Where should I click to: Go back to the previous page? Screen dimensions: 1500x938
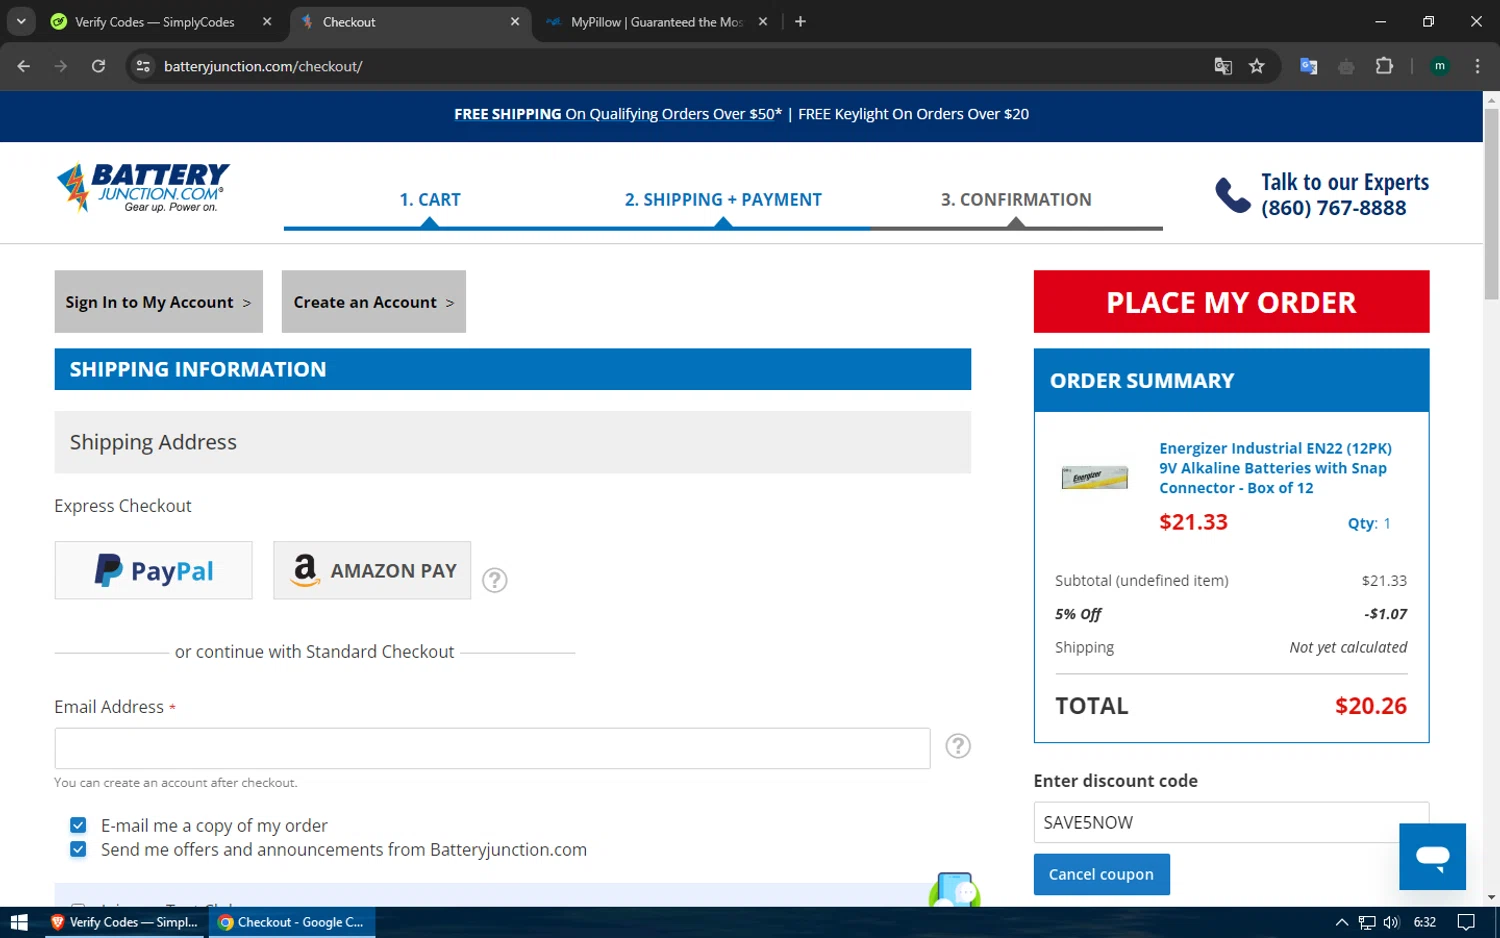tap(24, 66)
